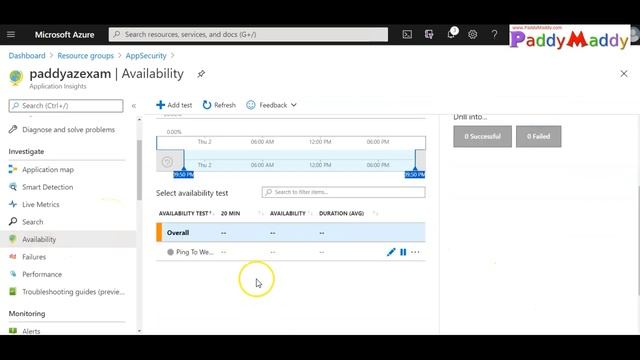This screenshot has width=640, height=360.
Task: Go to Resource groups breadcrumb
Action: click(x=85, y=56)
